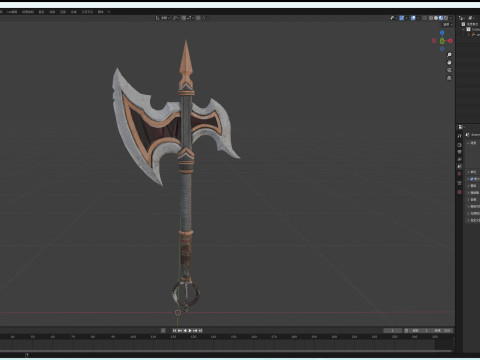This screenshot has width=480, height=360.
Task: Toggle snapping magnet button
Action: pos(184,18)
